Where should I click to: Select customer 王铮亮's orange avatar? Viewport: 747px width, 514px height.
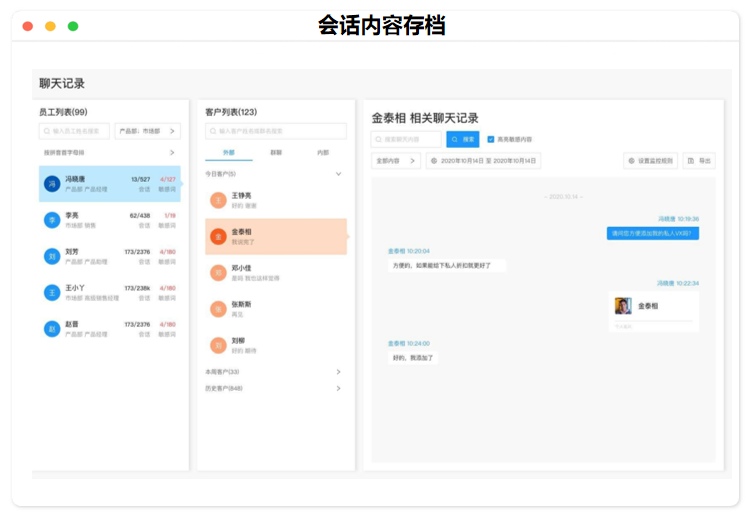point(218,200)
